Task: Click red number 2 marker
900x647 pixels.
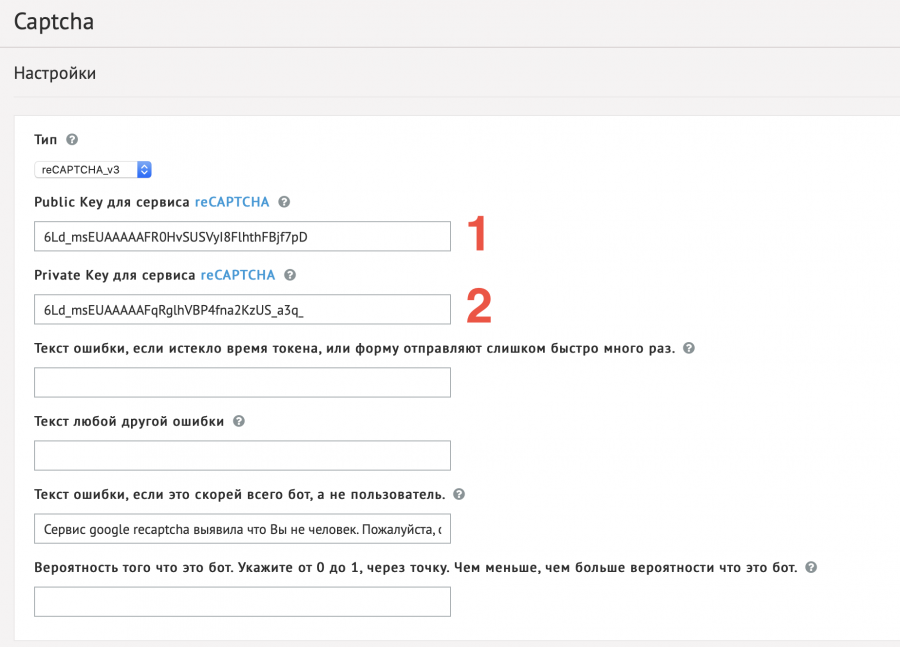Action: point(480,307)
